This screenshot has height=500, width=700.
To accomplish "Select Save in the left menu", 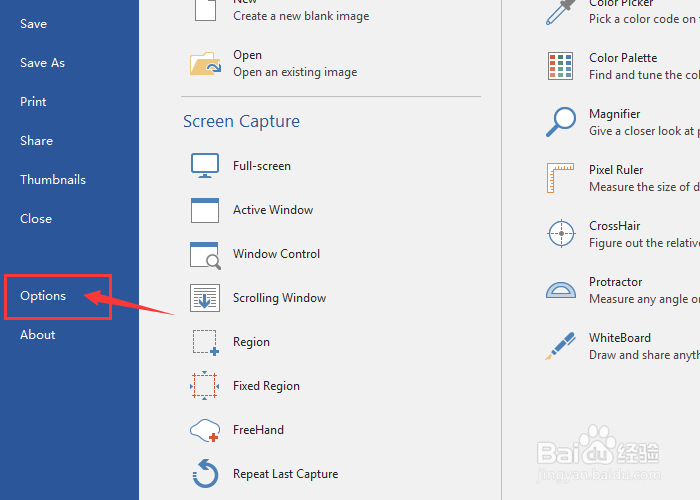I will [33, 24].
